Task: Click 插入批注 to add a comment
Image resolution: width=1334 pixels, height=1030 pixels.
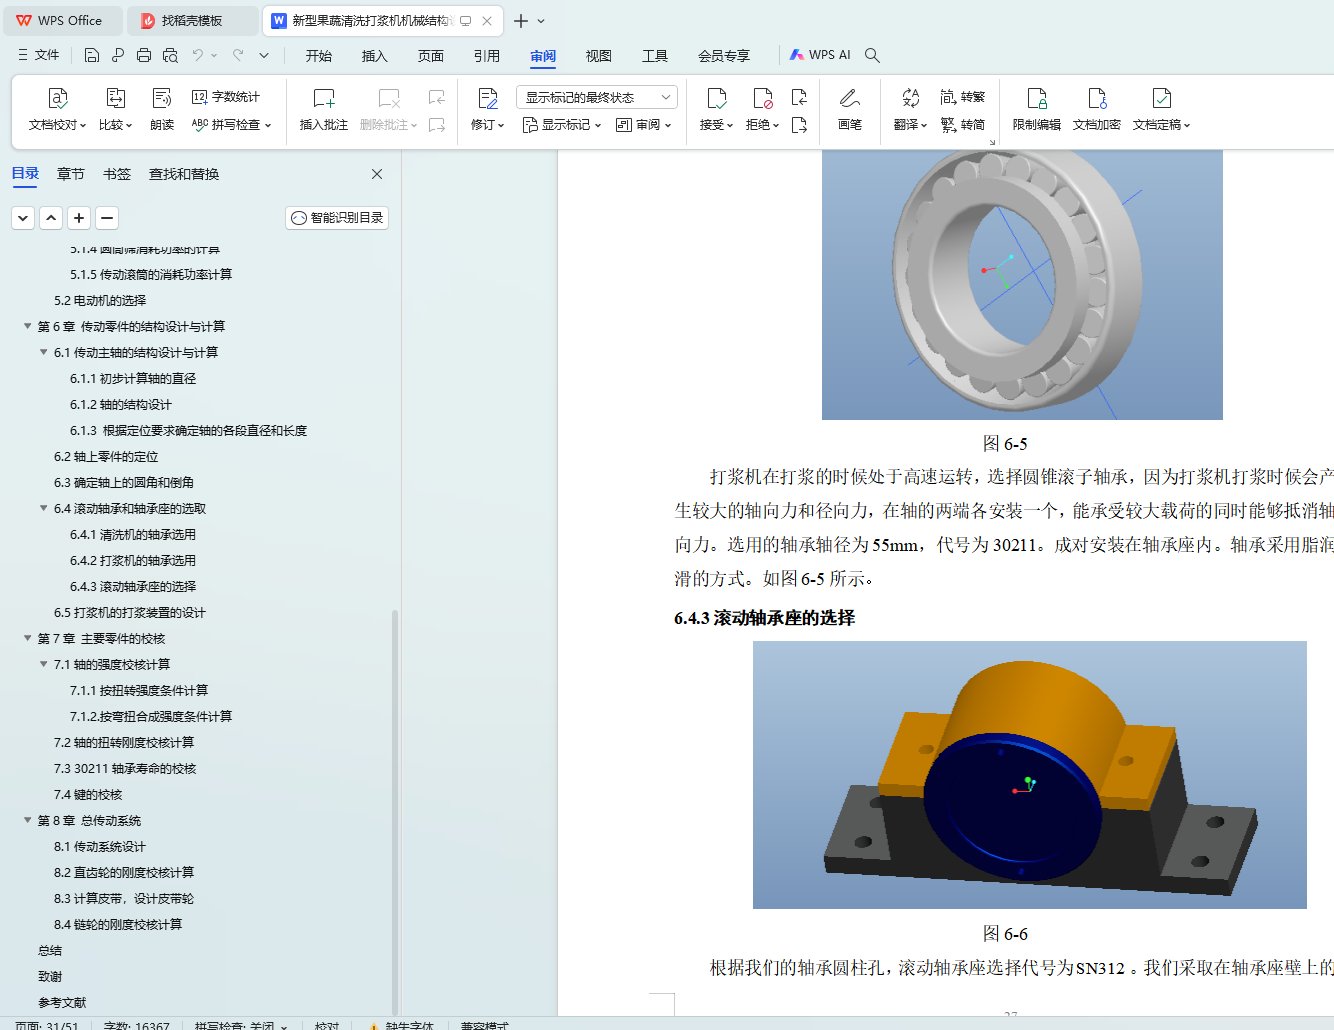Action: click(x=324, y=109)
